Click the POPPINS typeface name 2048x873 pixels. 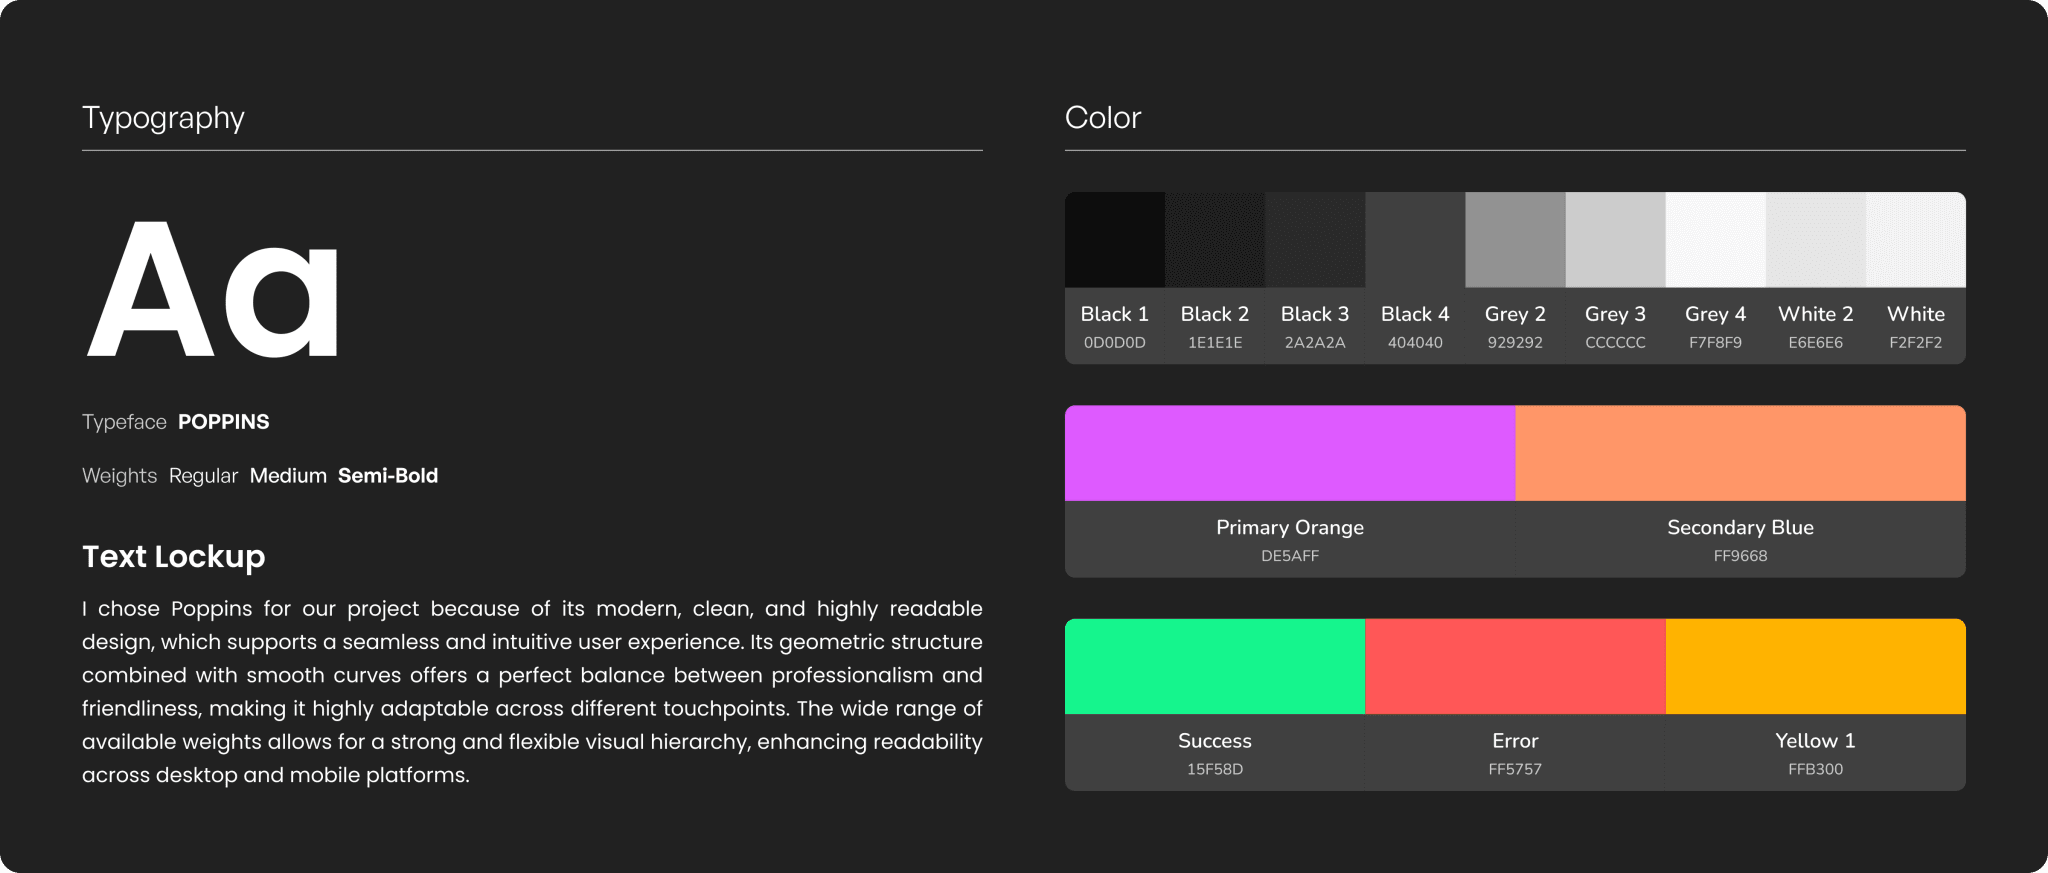coord(223,422)
